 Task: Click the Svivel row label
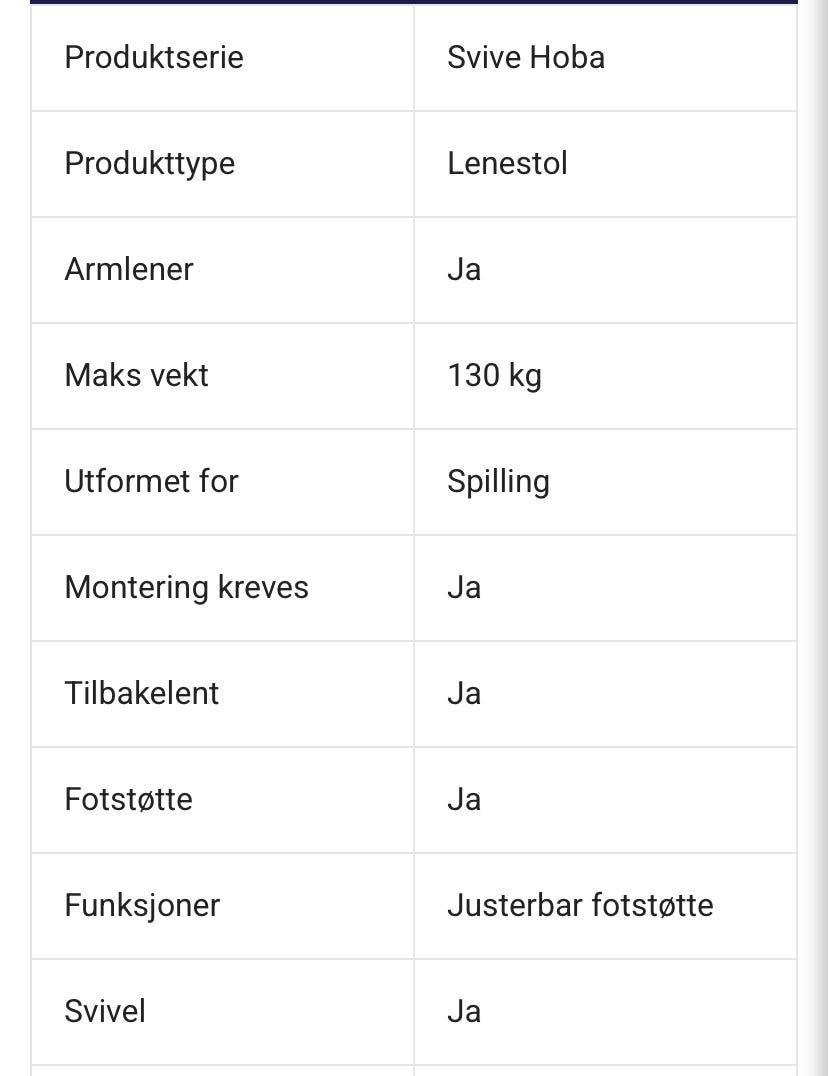point(105,1011)
